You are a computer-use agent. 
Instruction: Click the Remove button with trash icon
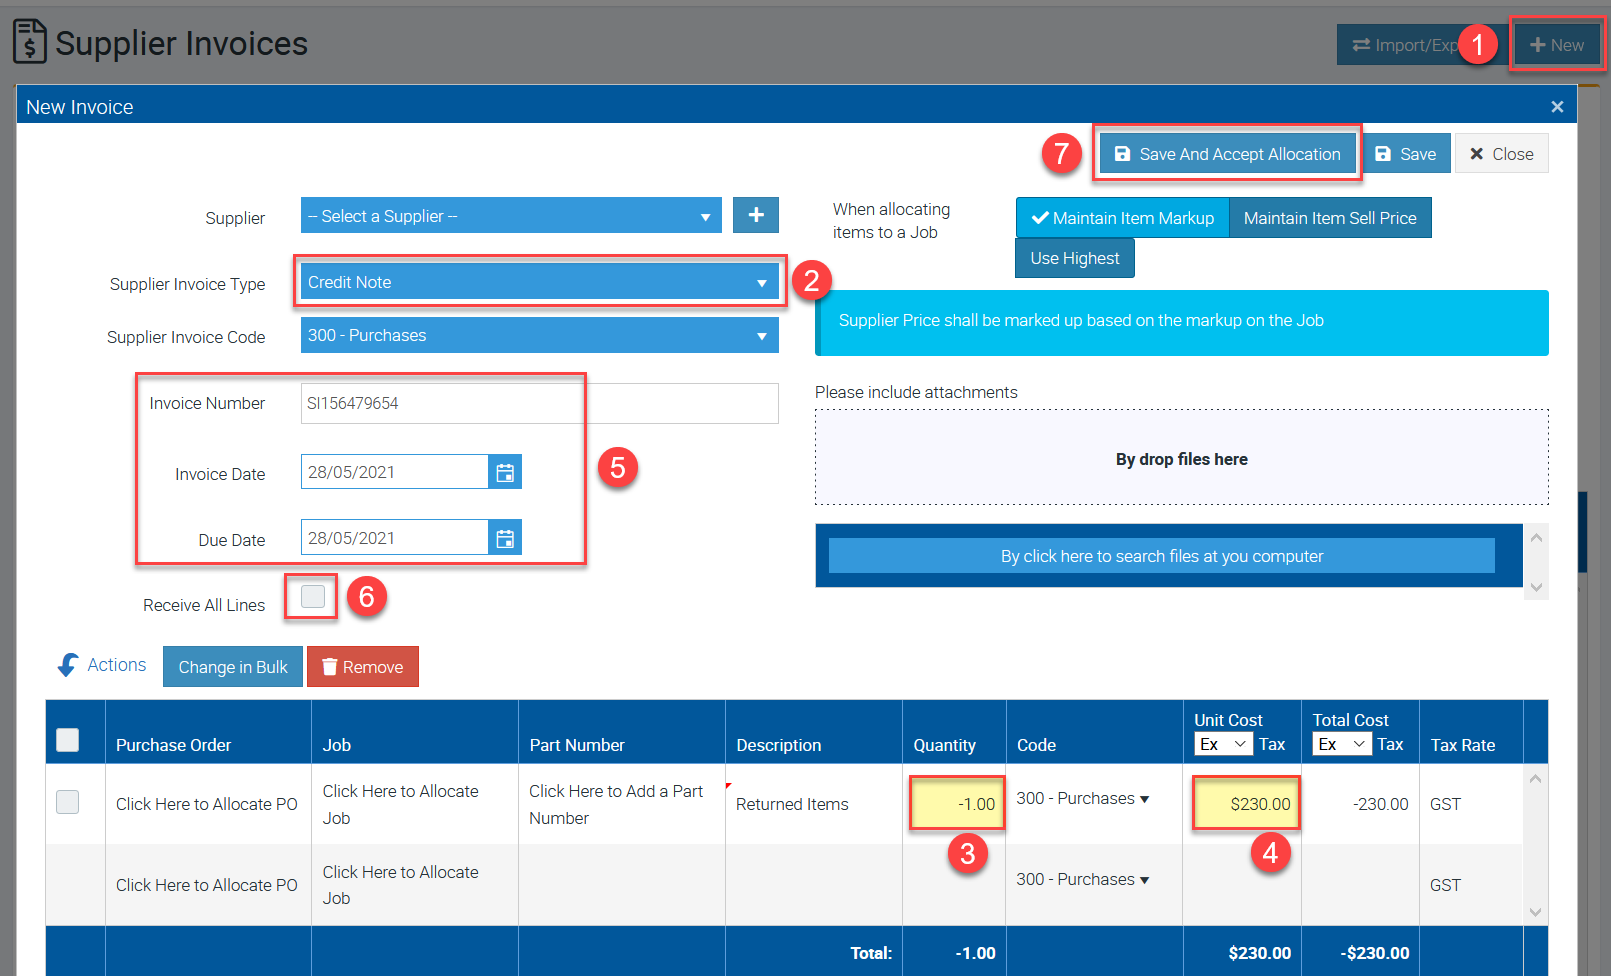pos(362,667)
